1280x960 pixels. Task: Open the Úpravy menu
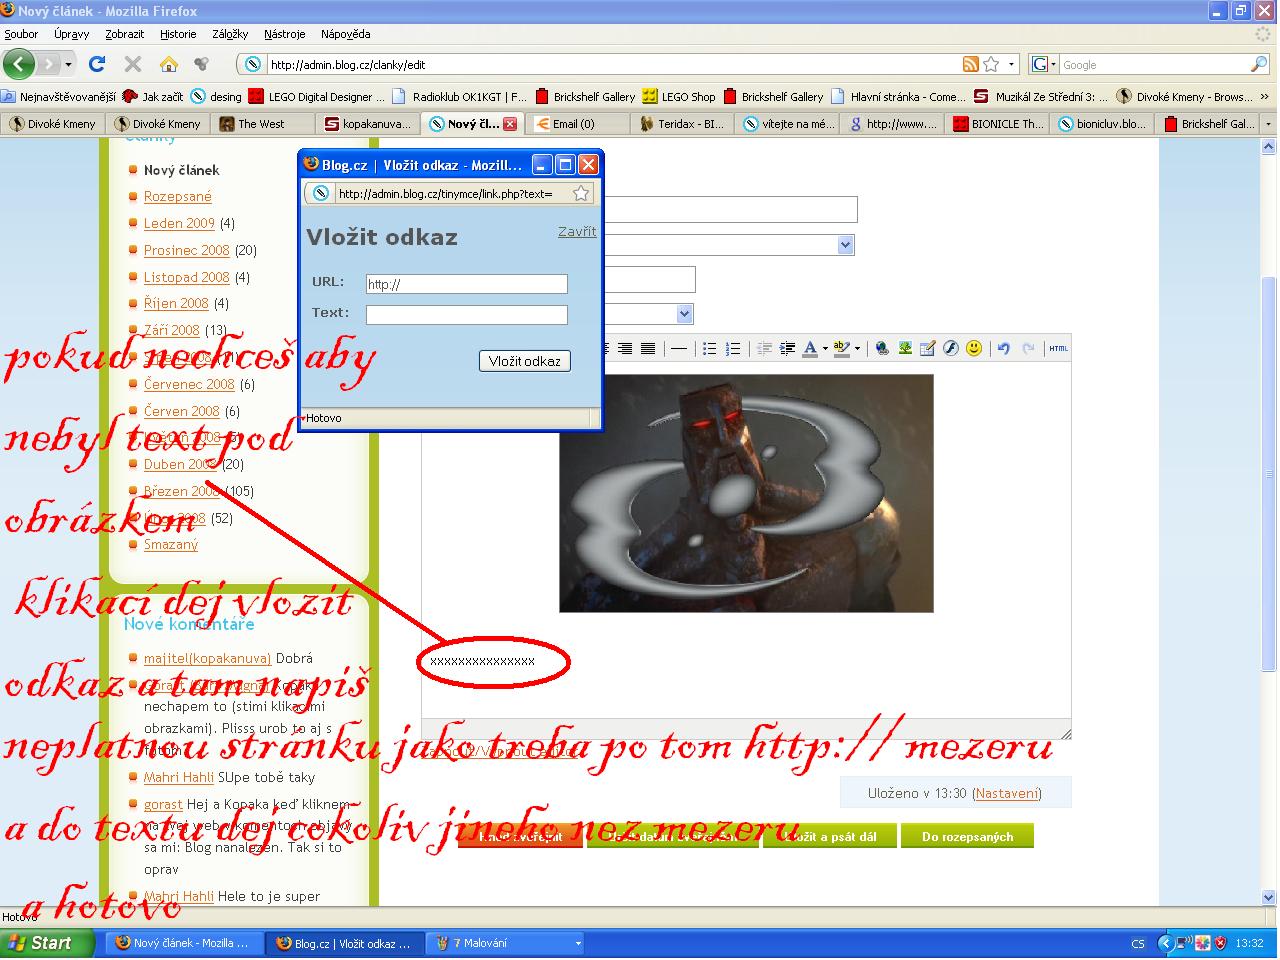point(72,34)
